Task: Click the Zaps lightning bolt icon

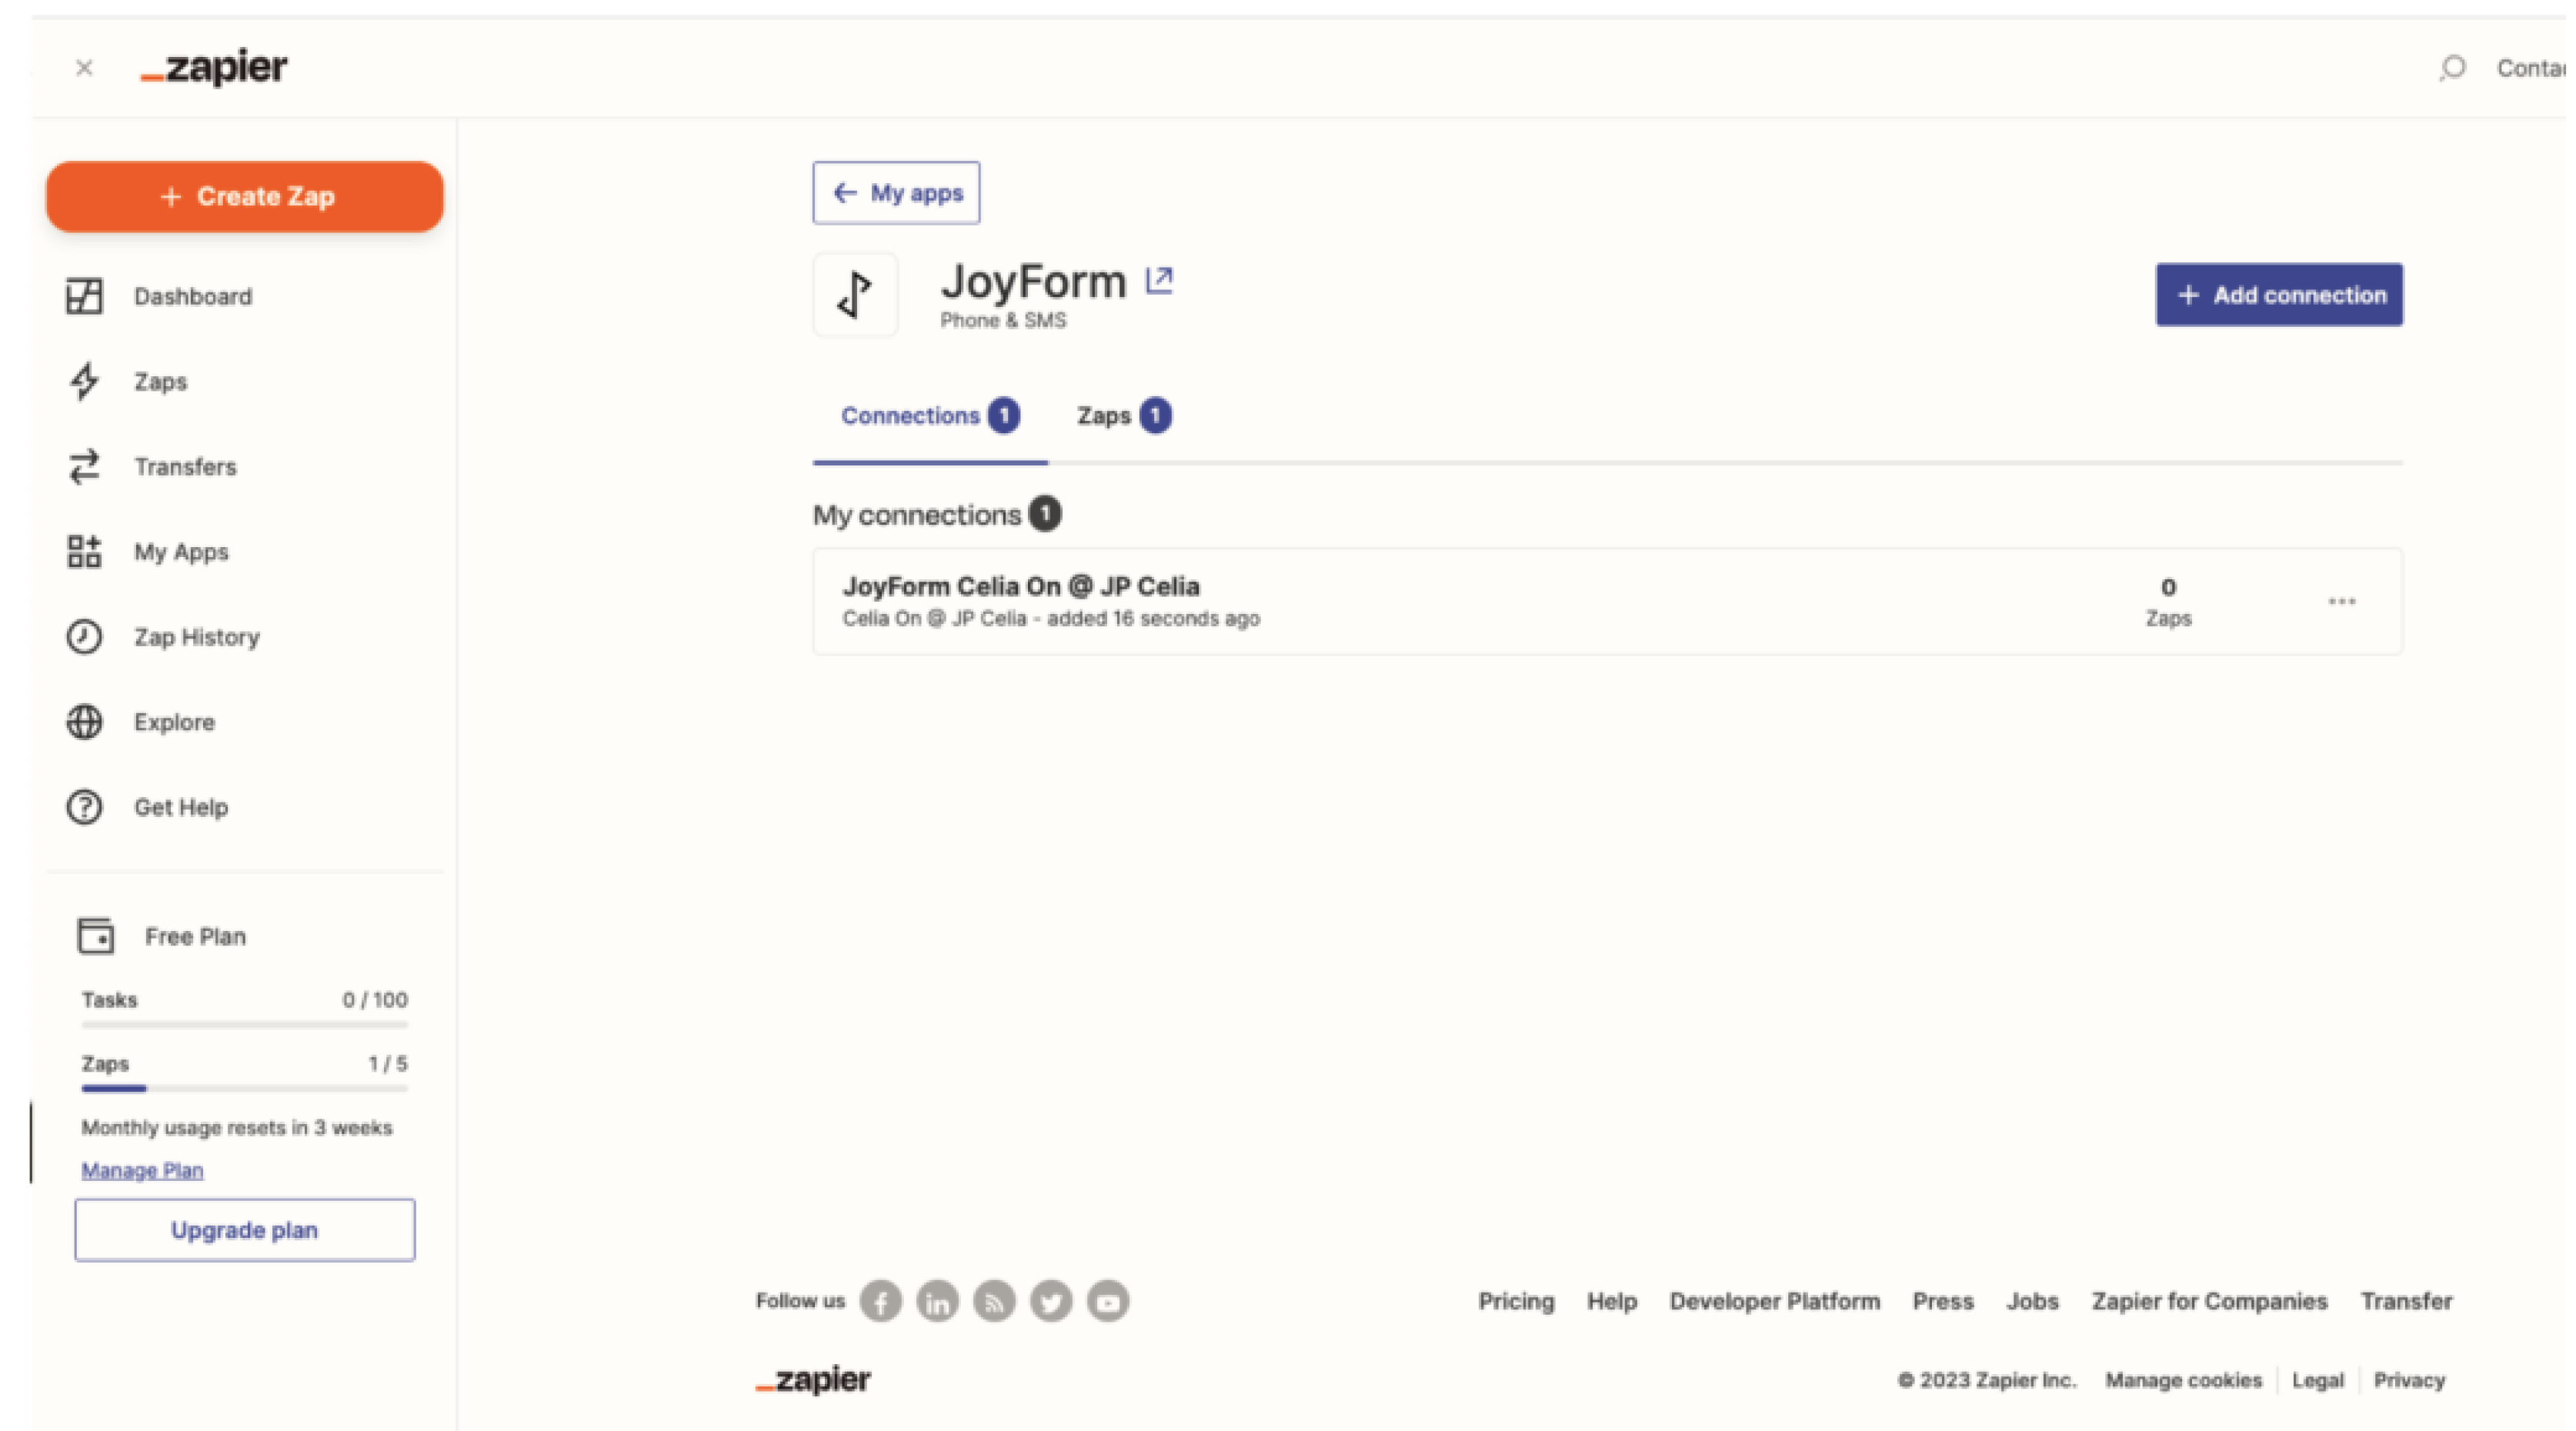Action: click(x=84, y=381)
